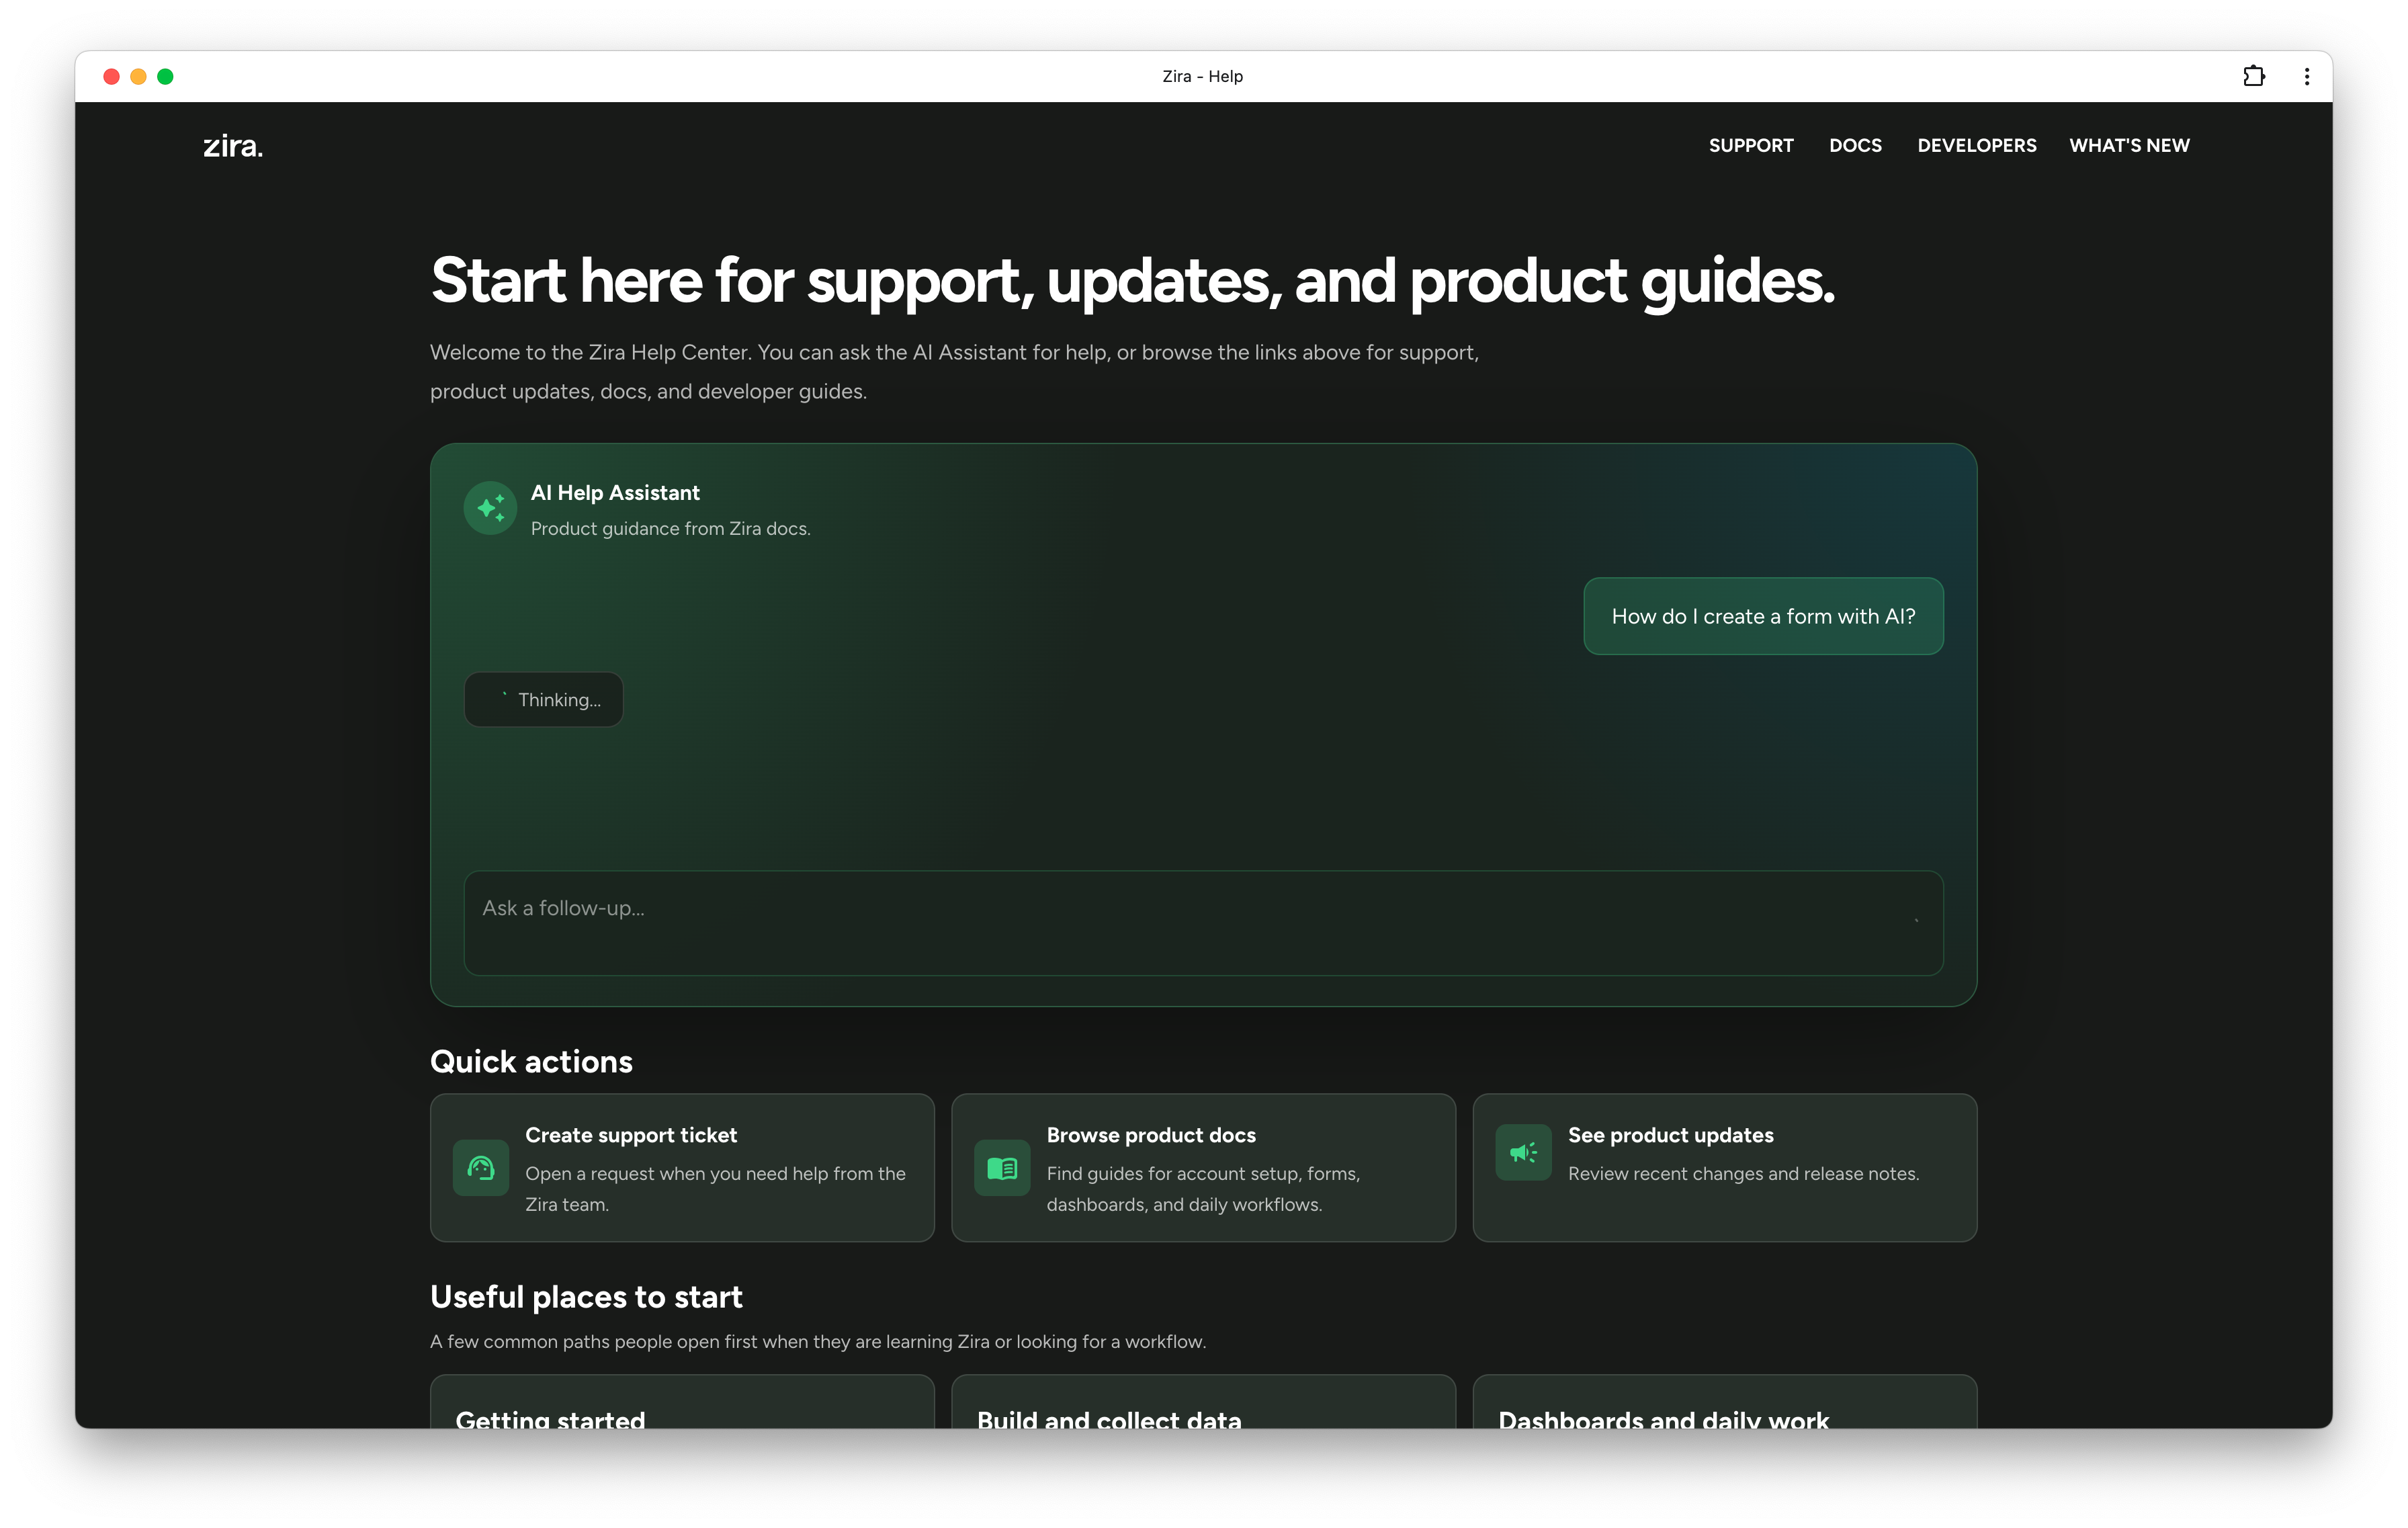Open the Getting started card

(x=682, y=1402)
